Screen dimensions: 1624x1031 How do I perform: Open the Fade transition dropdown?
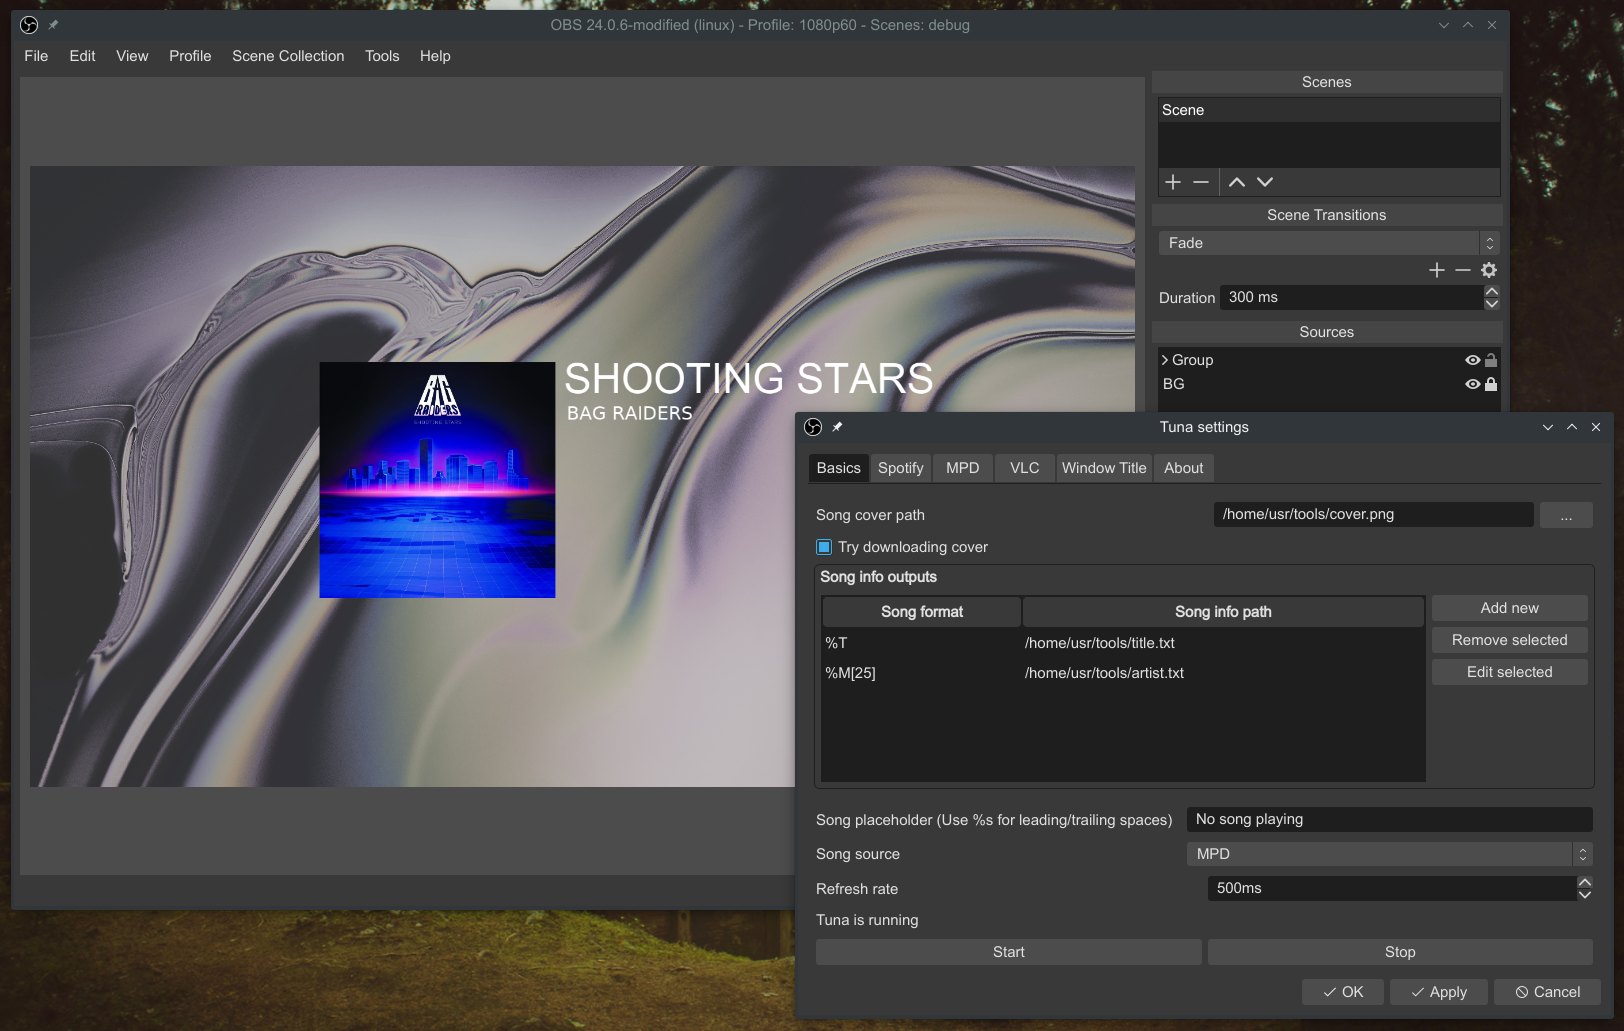tap(1329, 243)
